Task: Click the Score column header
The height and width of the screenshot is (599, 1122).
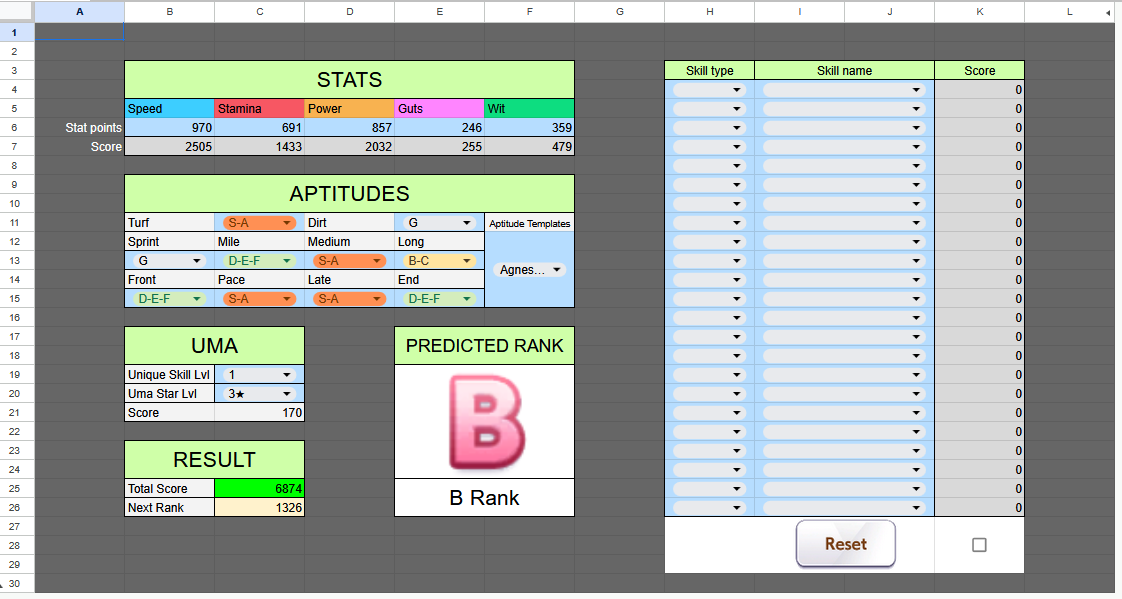Action: (x=980, y=70)
